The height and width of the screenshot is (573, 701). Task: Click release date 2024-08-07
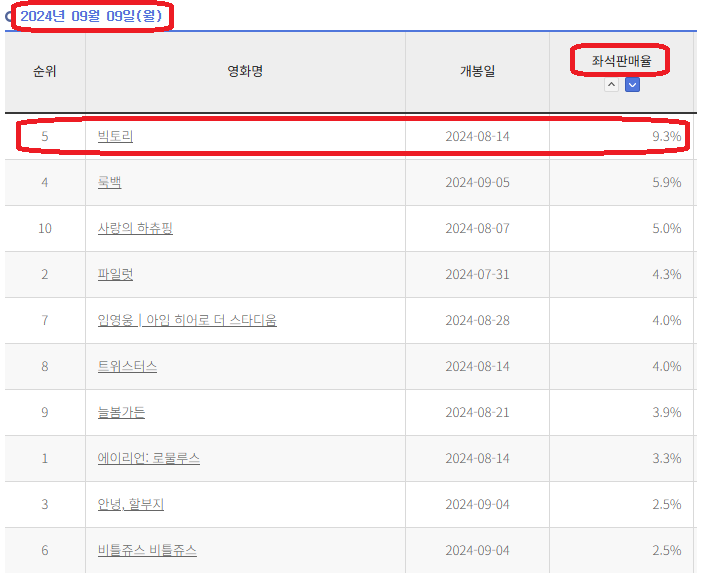(477, 228)
